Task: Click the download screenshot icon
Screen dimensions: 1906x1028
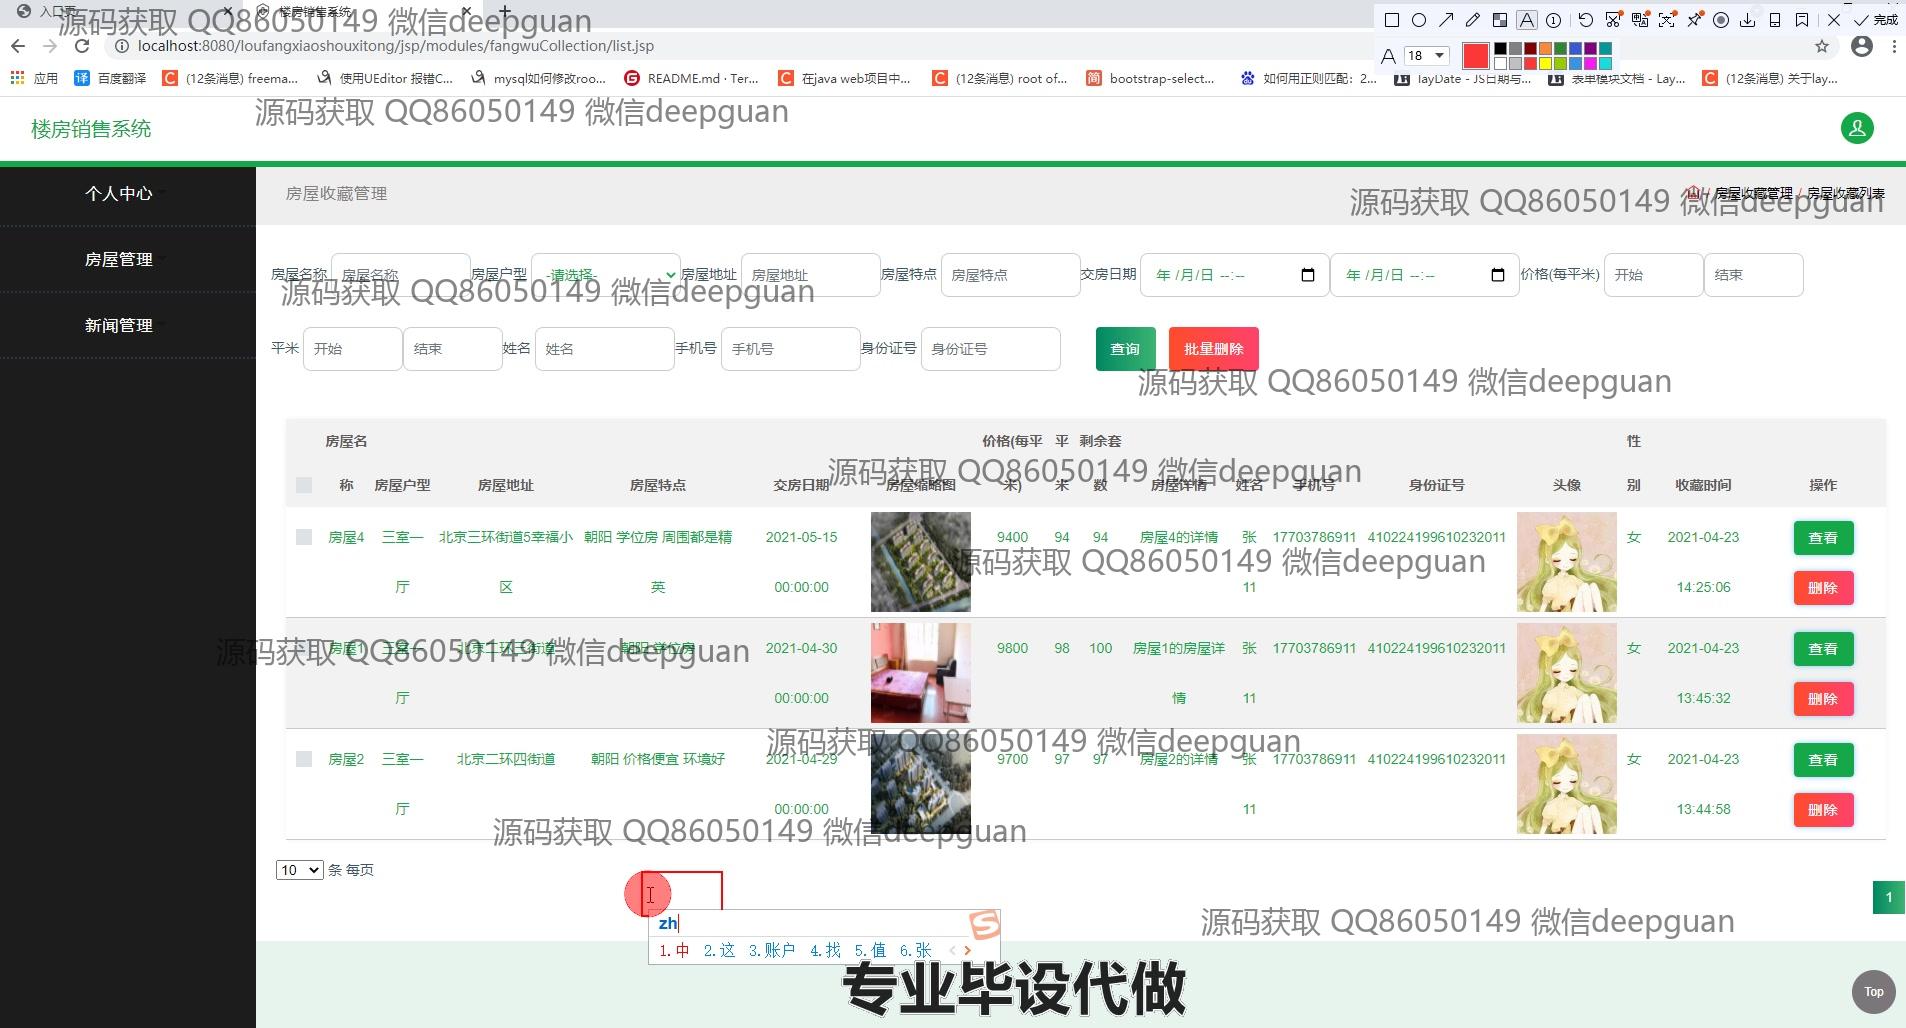Action: [1747, 20]
